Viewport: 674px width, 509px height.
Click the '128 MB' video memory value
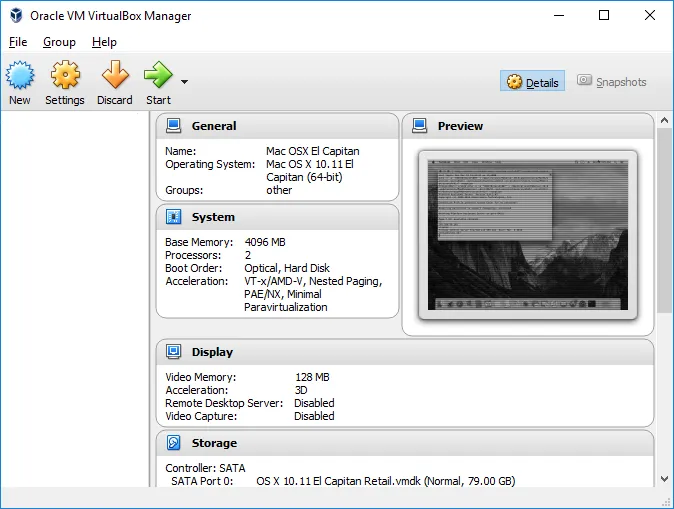(312, 377)
